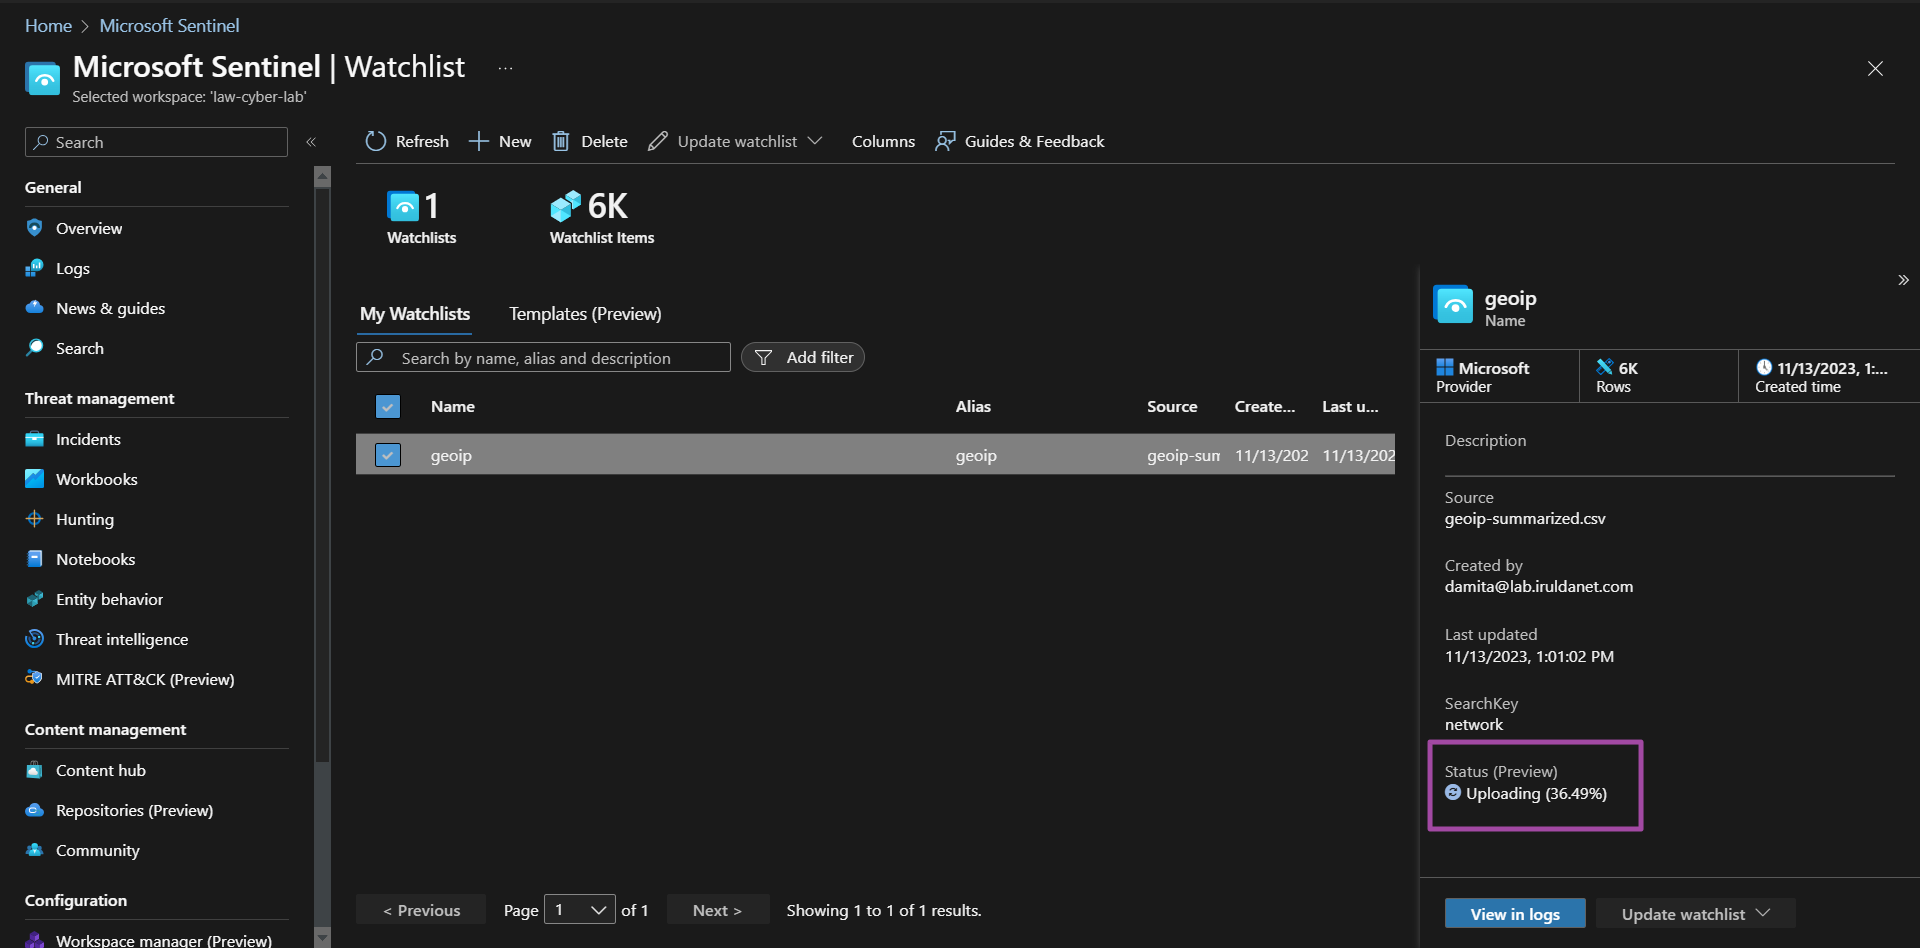Collapse the details pane with double chevron
Image resolution: width=1920 pixels, height=948 pixels.
(x=1903, y=280)
